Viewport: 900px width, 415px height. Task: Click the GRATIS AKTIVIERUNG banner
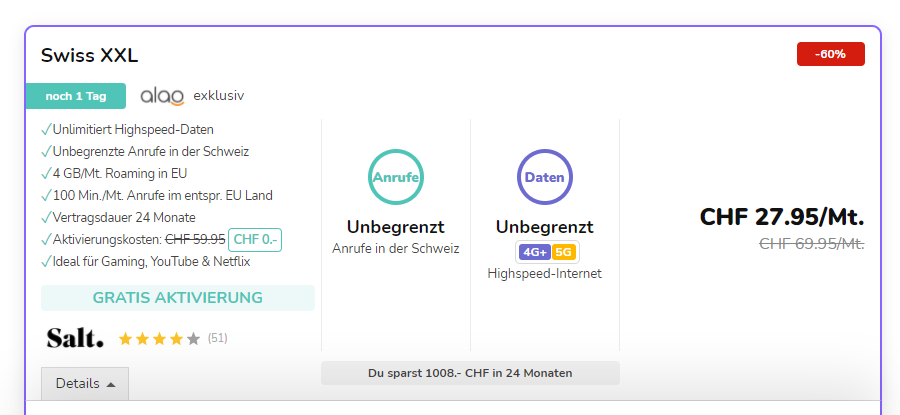click(x=178, y=298)
